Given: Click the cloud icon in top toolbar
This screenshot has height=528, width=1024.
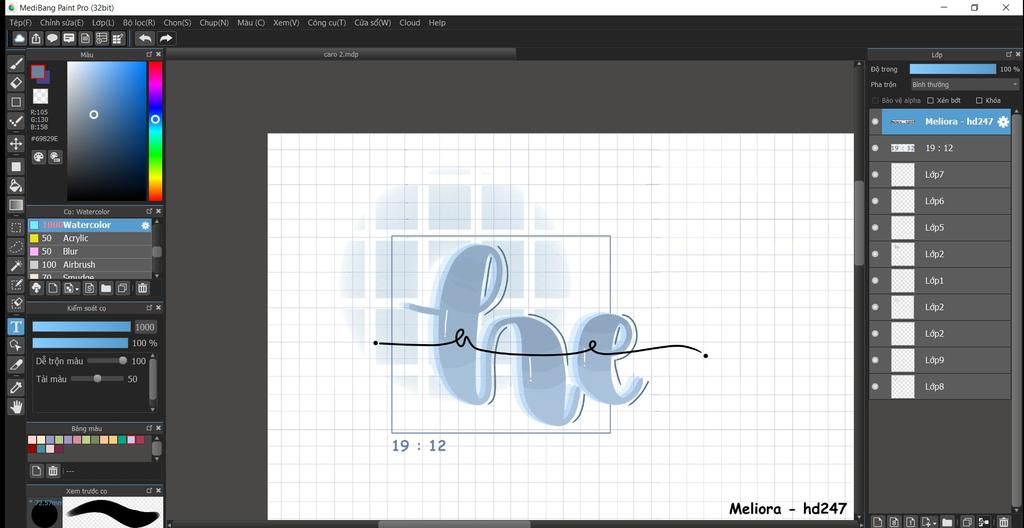Looking at the screenshot, I should (20, 39).
